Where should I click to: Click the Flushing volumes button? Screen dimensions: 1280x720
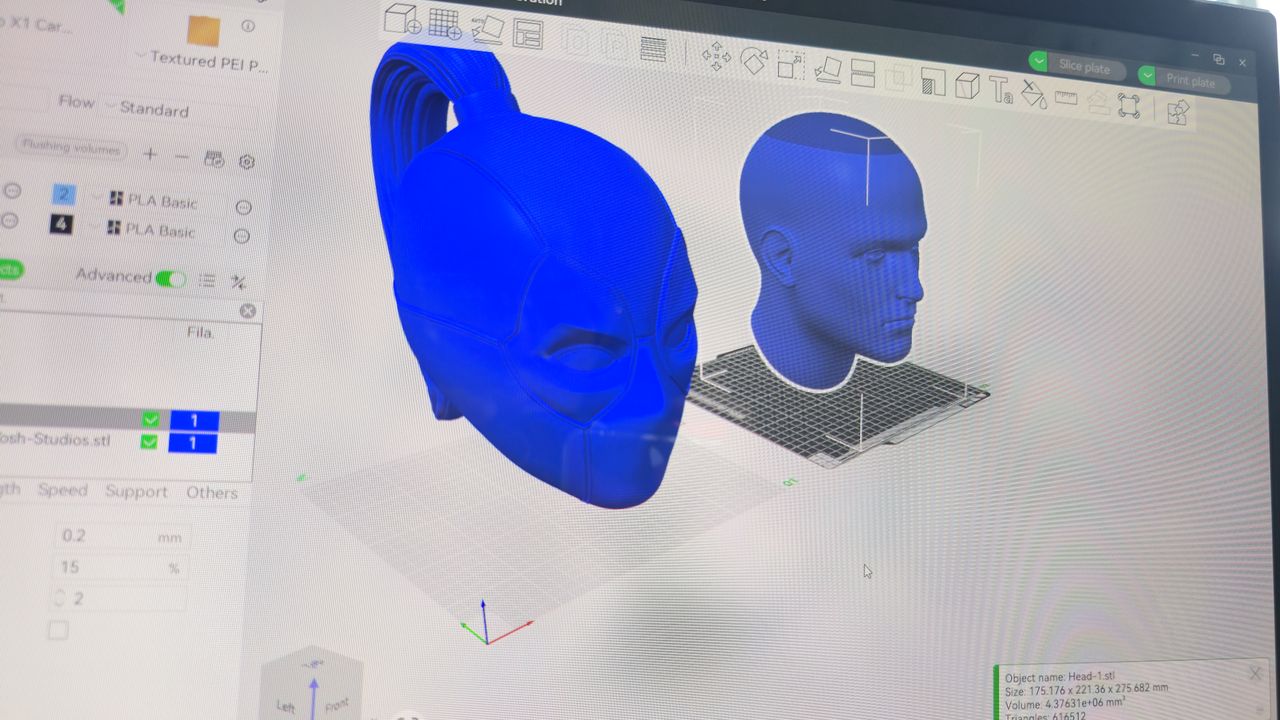coord(72,148)
